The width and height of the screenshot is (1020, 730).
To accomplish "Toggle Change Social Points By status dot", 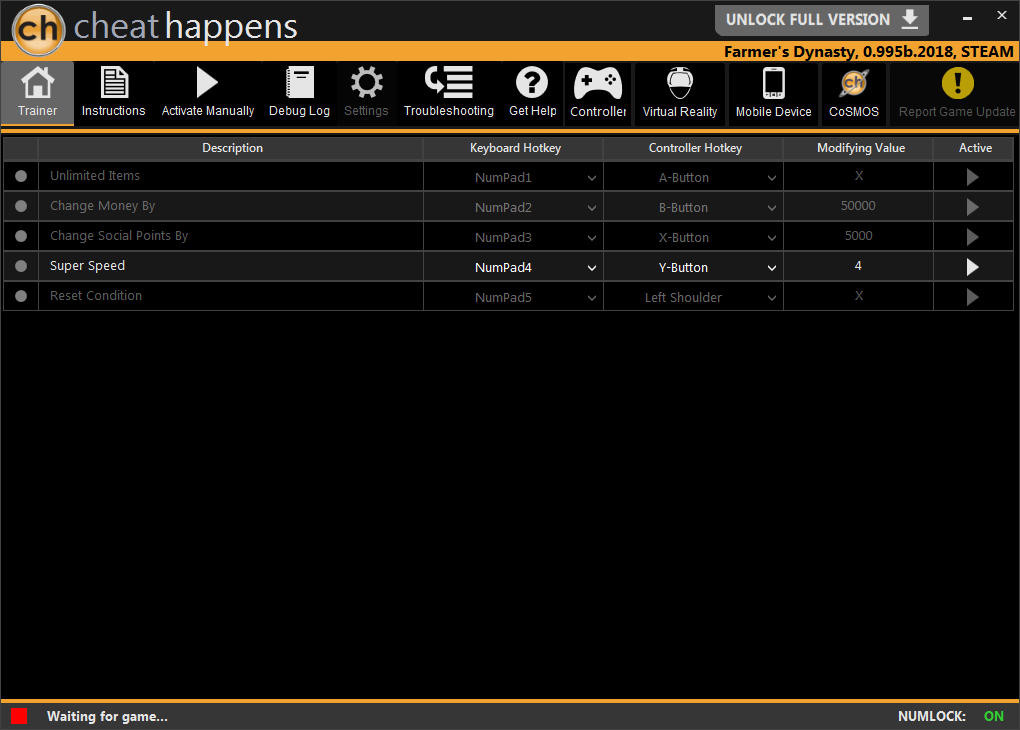I will click(x=21, y=236).
